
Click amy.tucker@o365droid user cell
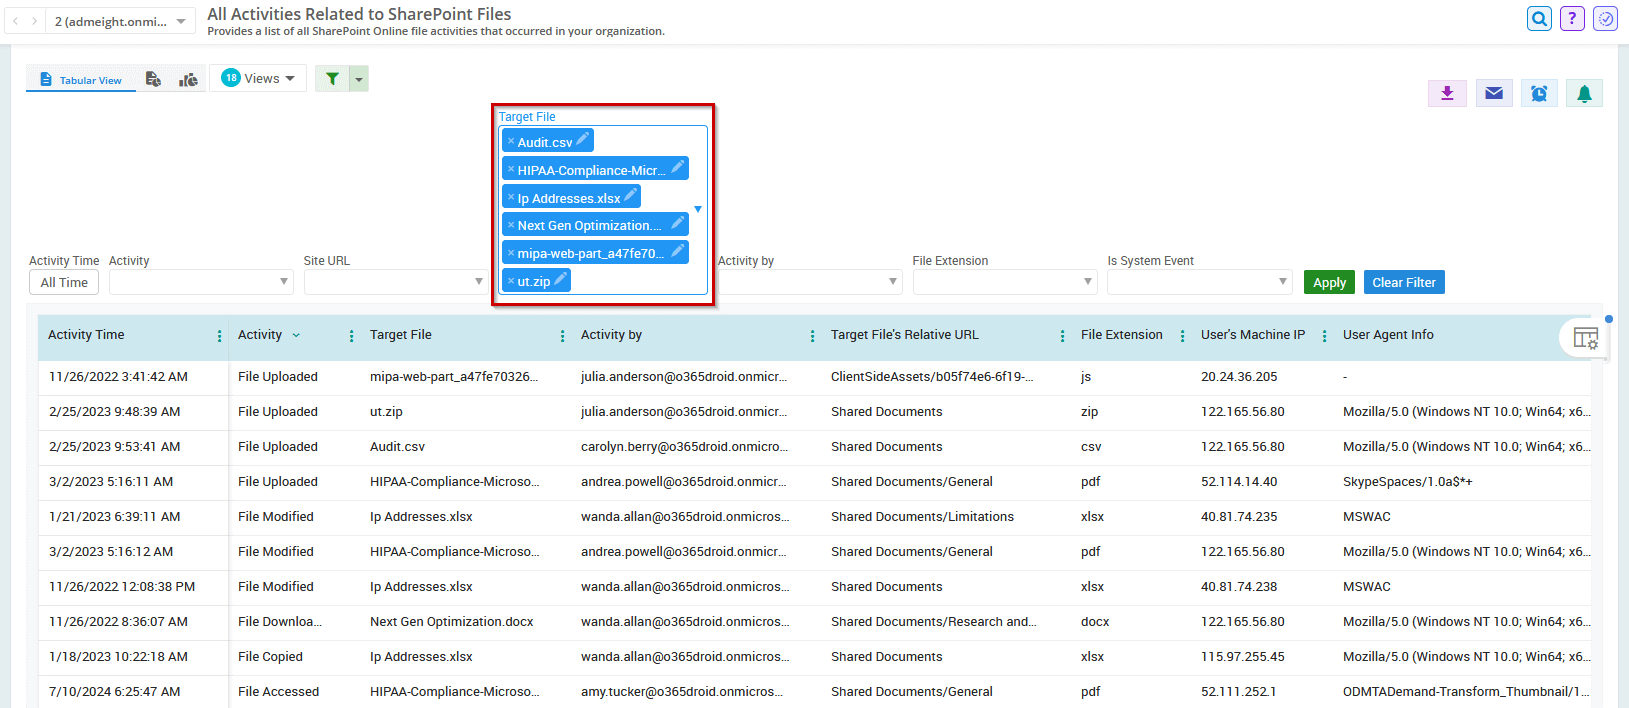click(x=682, y=692)
